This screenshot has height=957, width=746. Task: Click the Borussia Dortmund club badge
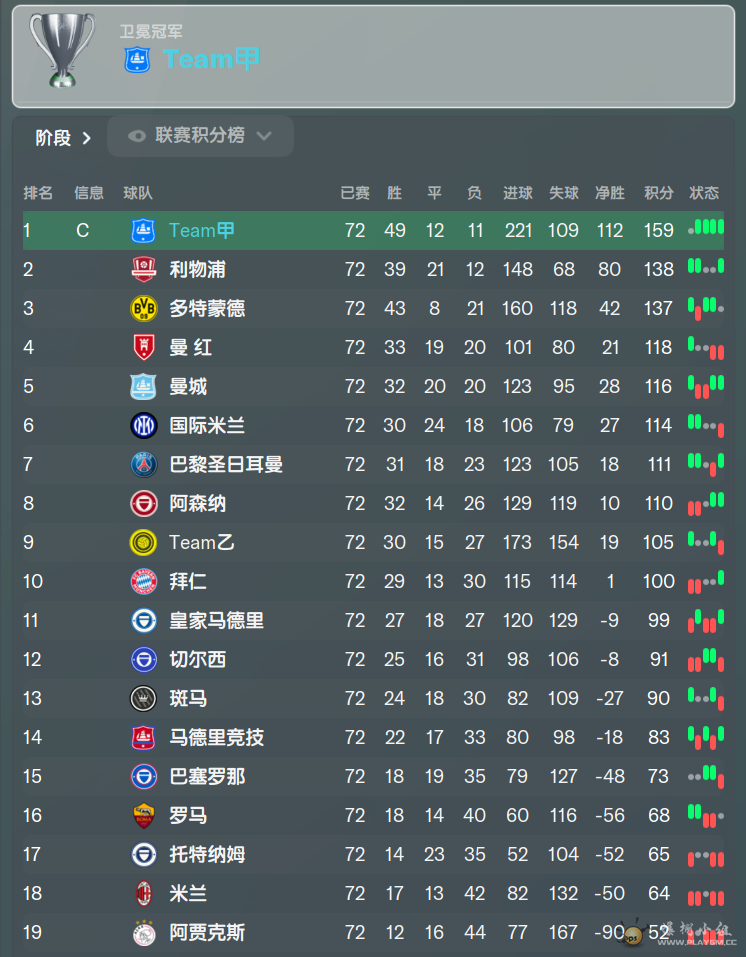(143, 308)
